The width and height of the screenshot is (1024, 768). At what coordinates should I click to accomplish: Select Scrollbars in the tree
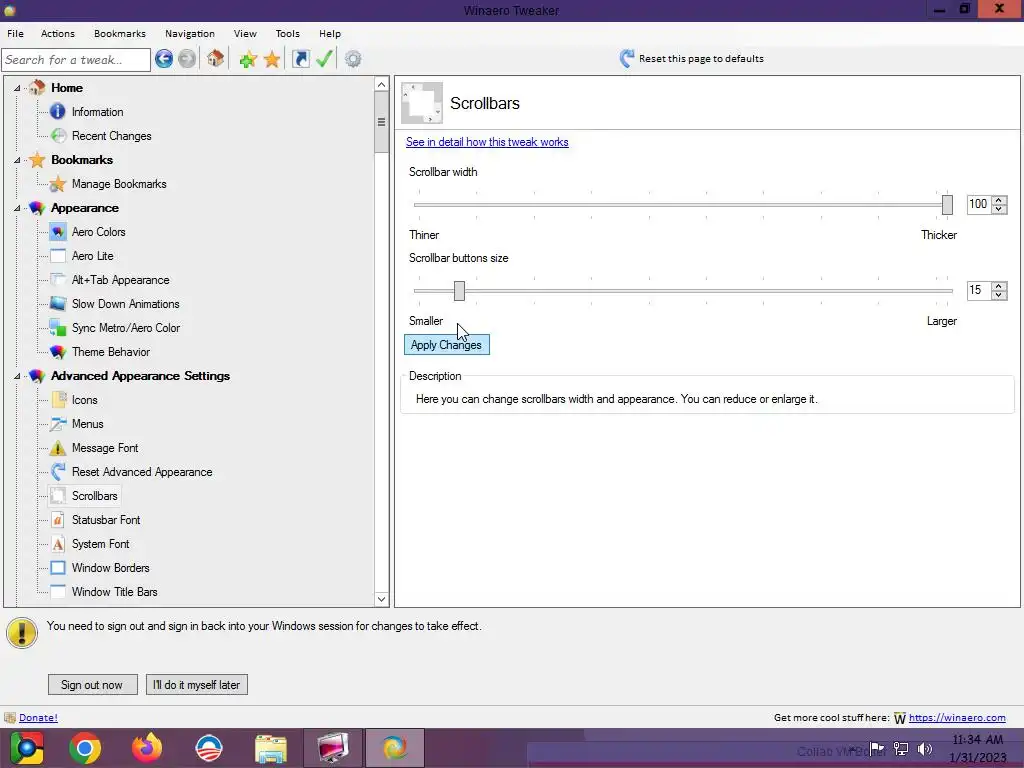pyautogui.click(x=95, y=496)
